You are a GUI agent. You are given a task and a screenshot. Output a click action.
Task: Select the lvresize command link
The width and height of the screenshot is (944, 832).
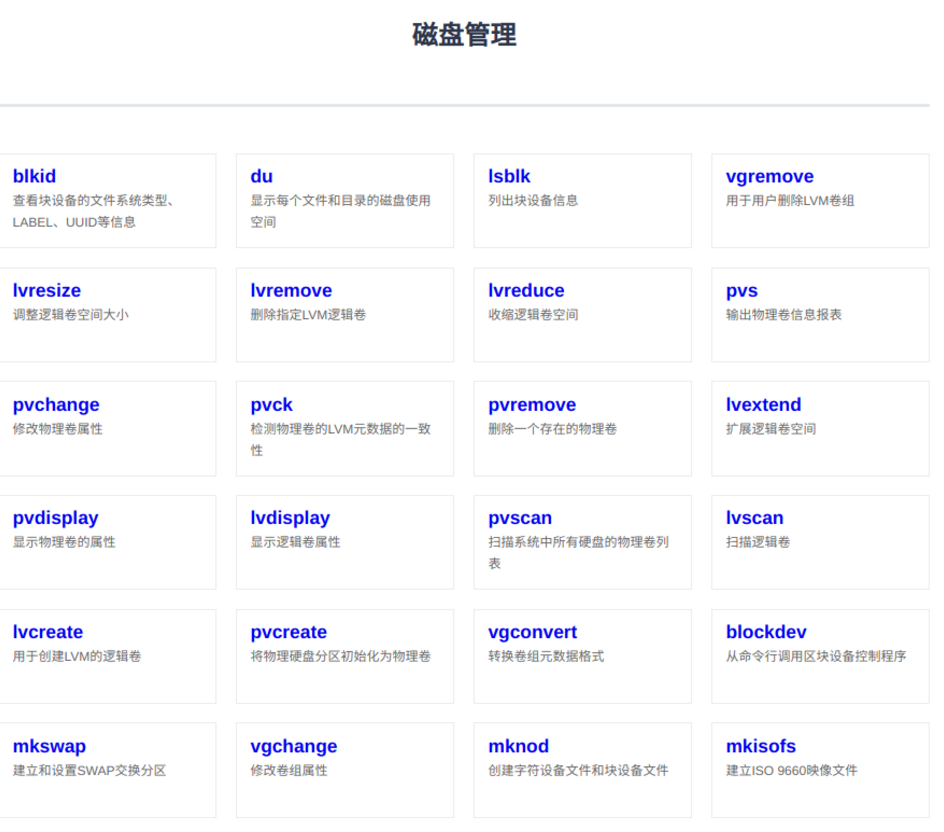click(x=47, y=290)
